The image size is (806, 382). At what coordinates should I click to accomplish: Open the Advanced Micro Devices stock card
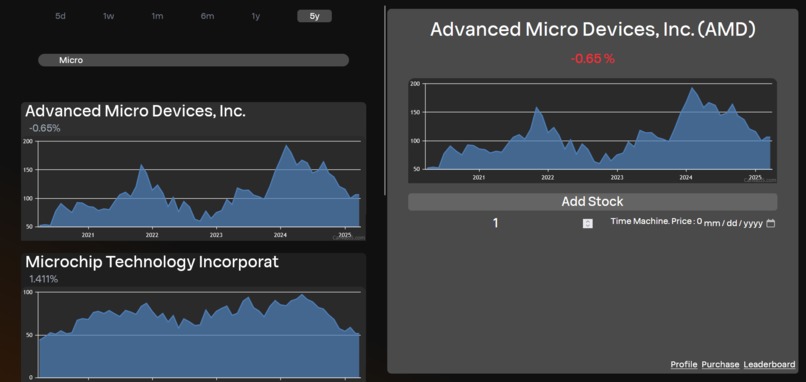193,171
